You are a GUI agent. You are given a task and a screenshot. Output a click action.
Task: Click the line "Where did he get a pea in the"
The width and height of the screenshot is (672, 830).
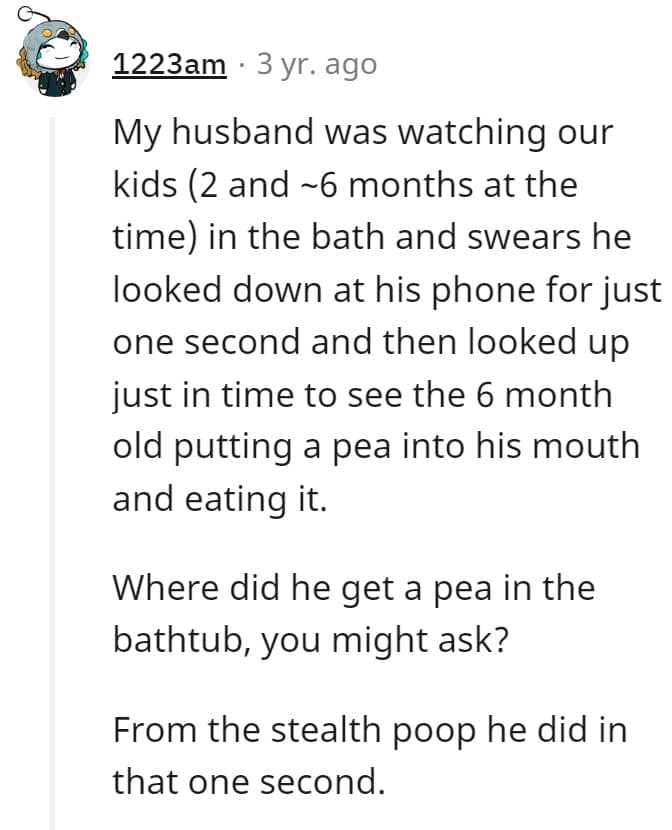click(353, 586)
